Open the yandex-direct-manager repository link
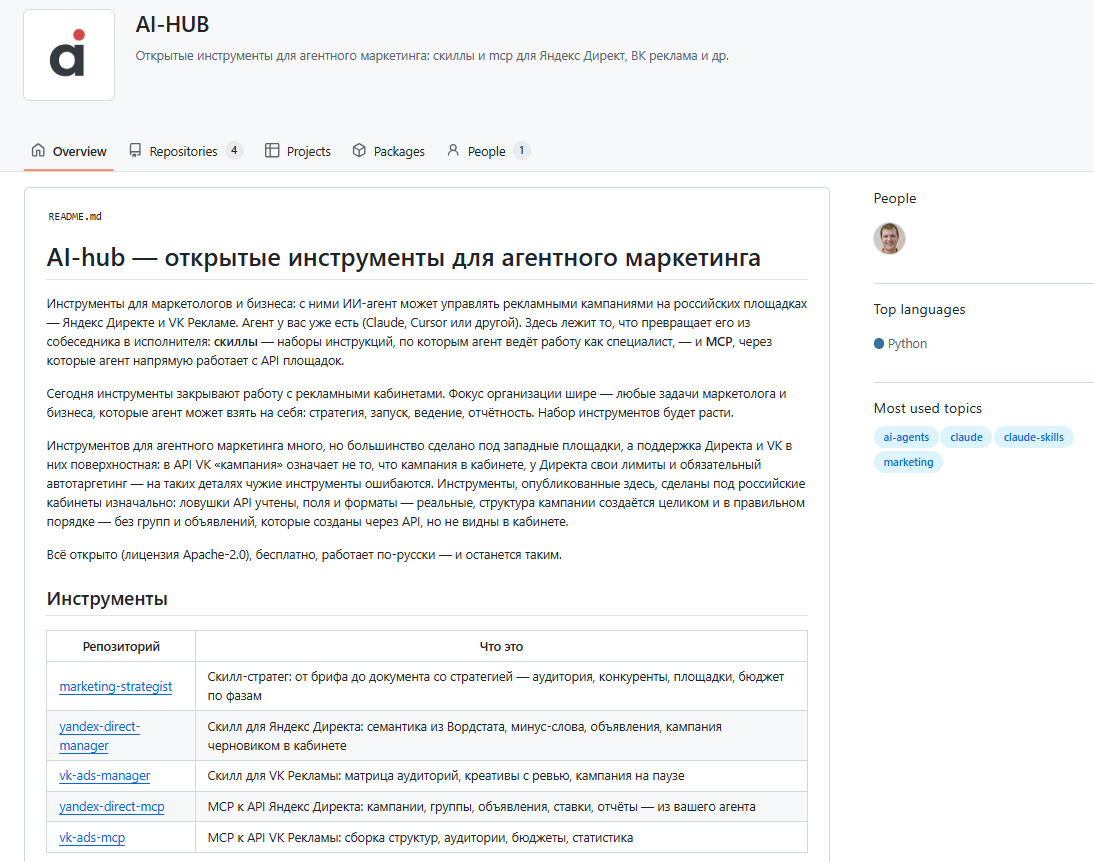1094x862 pixels. pos(100,736)
